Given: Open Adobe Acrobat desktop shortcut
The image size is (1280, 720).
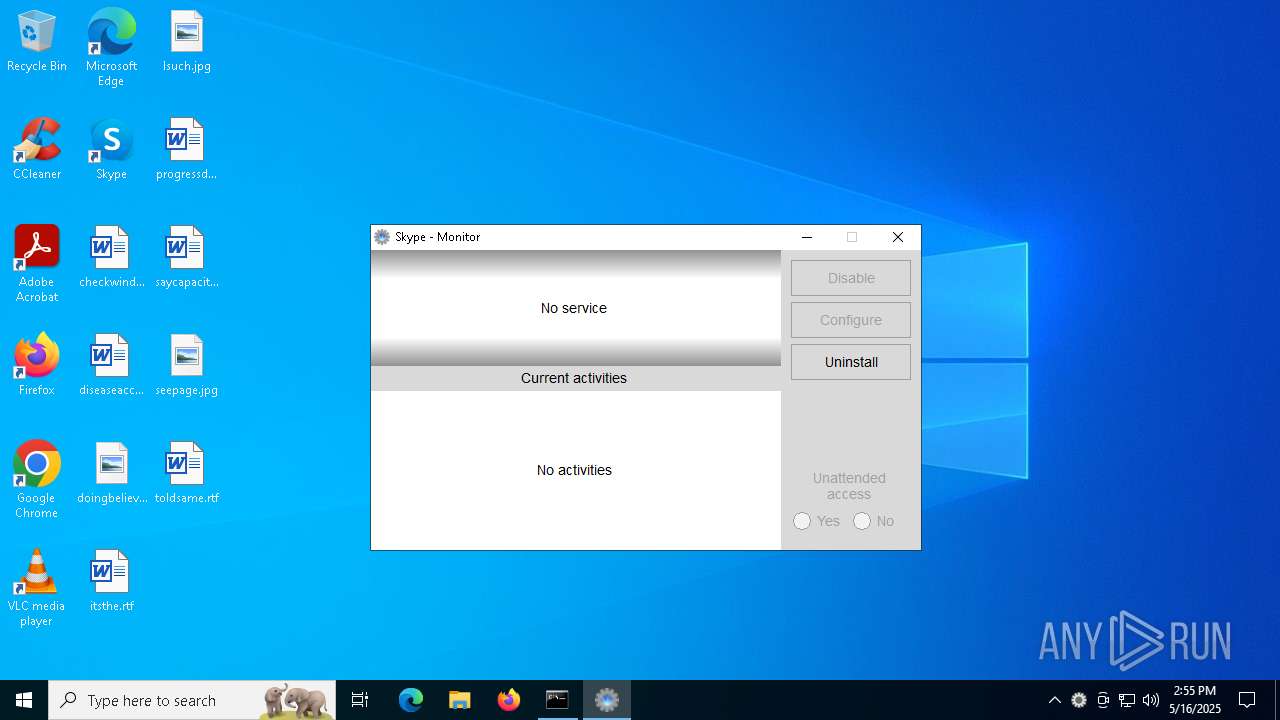Looking at the screenshot, I should (x=37, y=264).
